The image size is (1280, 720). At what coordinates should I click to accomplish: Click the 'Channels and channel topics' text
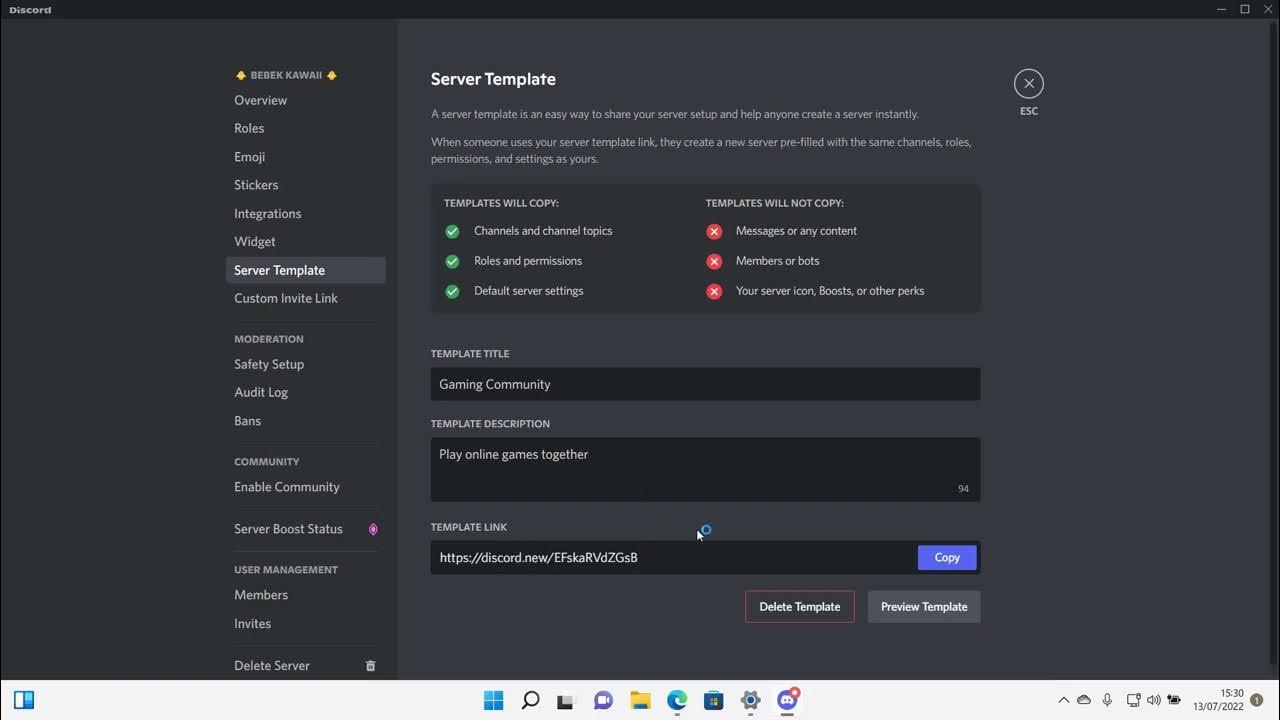tap(543, 231)
